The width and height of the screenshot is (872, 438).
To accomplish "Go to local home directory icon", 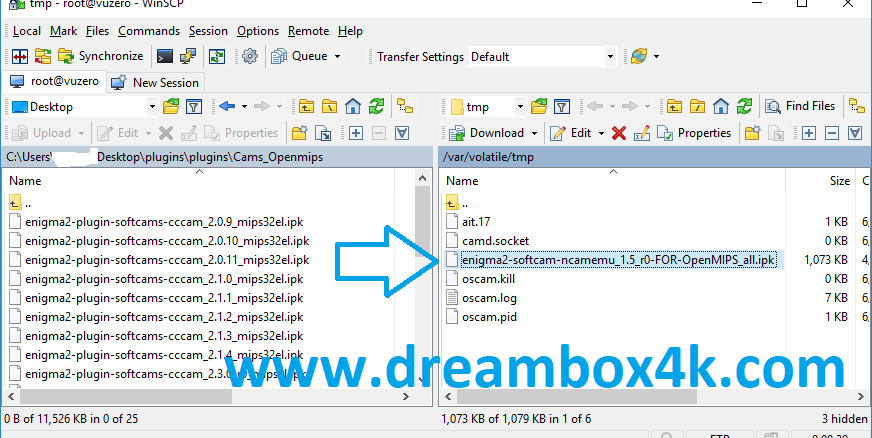I will [x=353, y=106].
